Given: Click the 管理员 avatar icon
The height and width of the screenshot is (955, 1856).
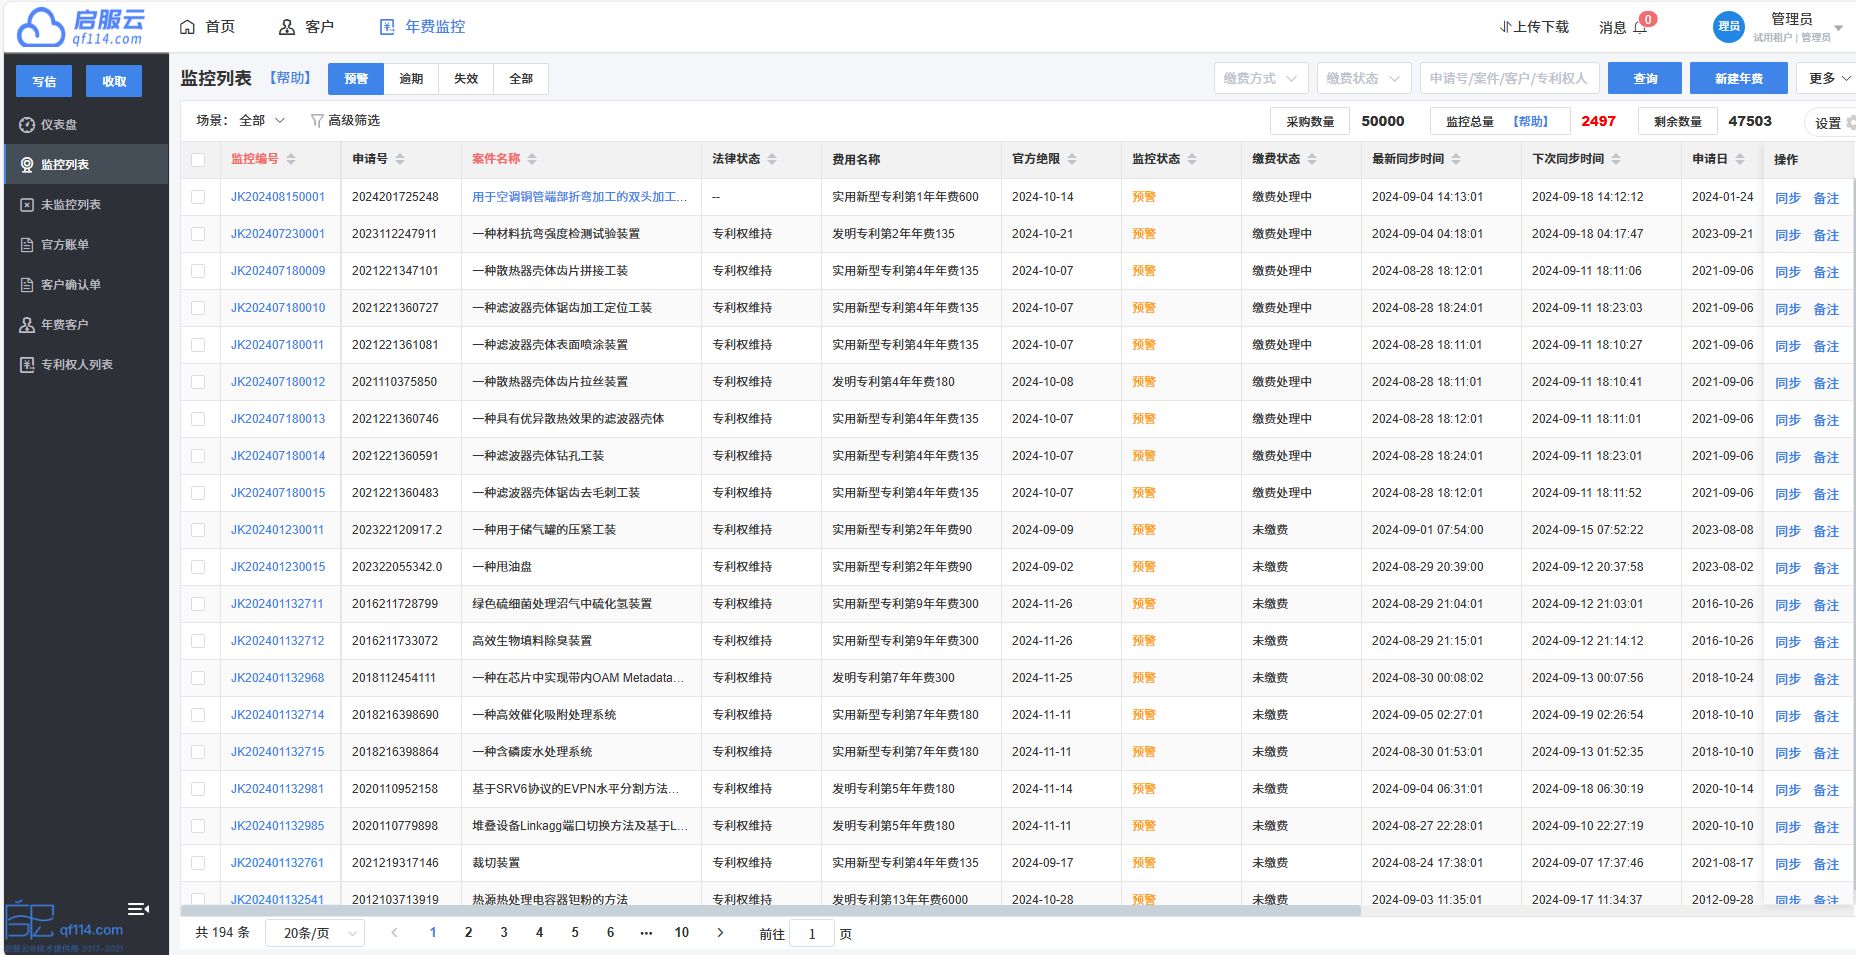Looking at the screenshot, I should (1729, 27).
